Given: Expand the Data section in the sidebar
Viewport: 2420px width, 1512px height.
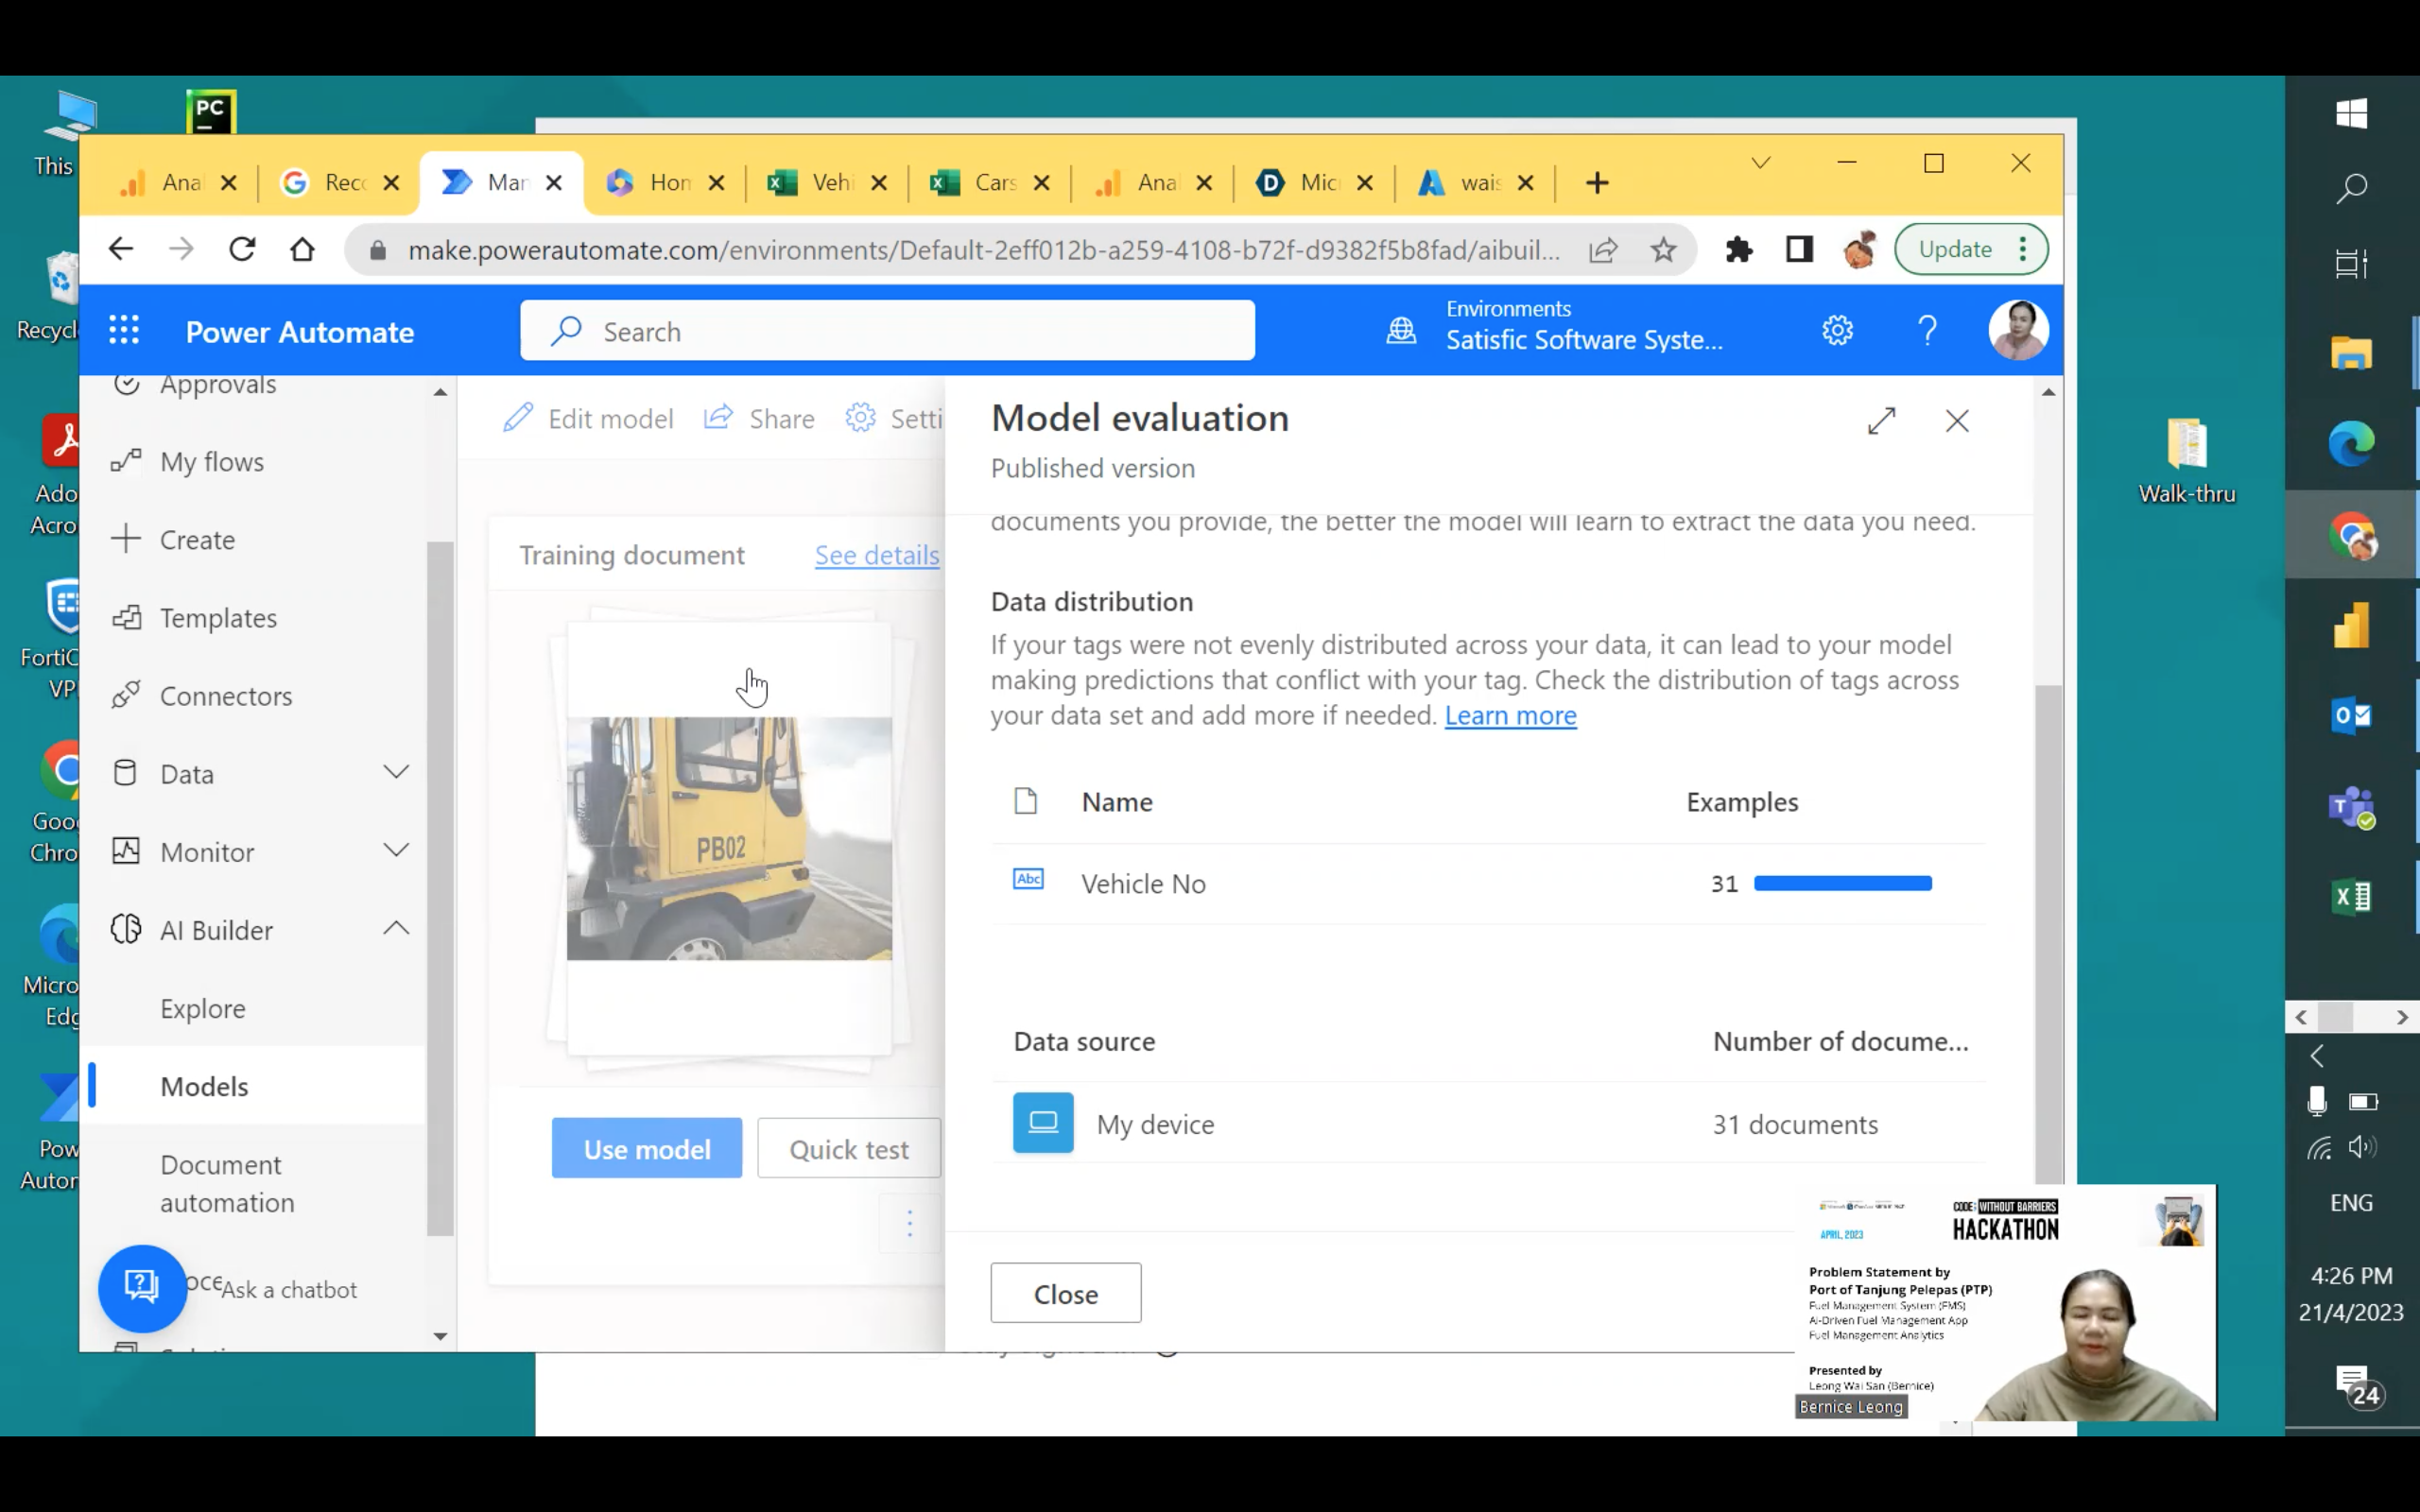Looking at the screenshot, I should (x=396, y=772).
